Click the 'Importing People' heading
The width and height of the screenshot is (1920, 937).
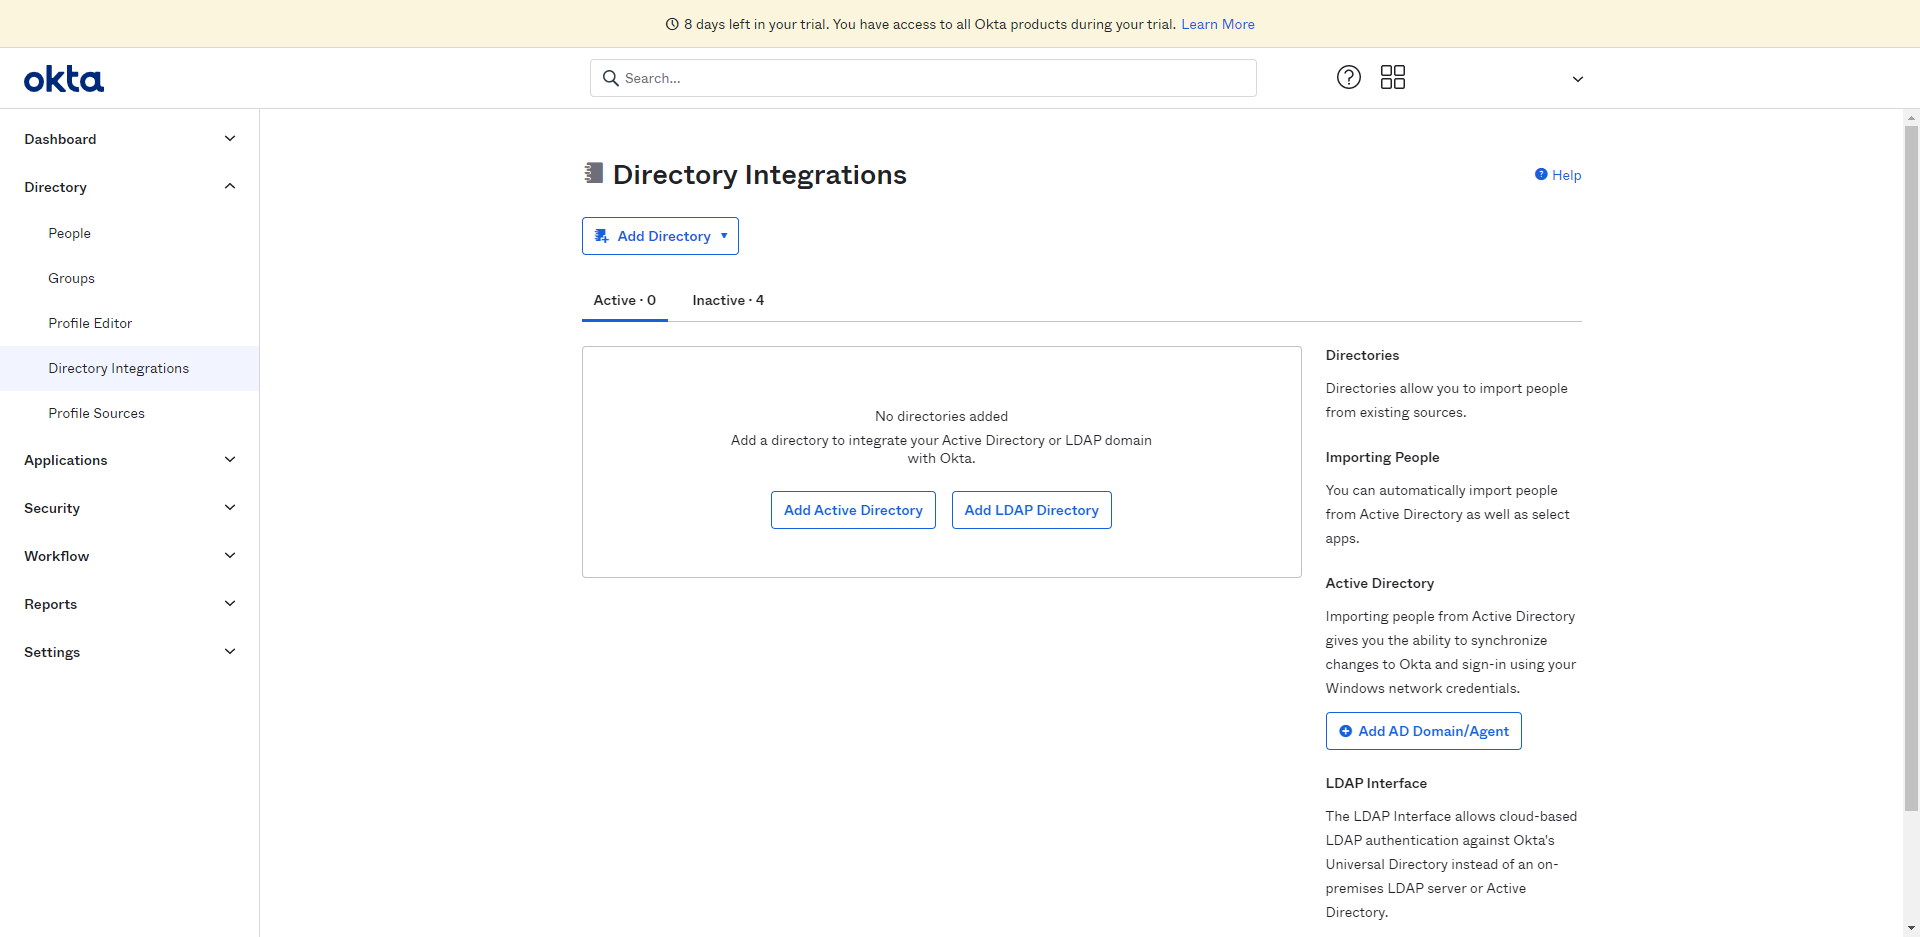[x=1382, y=457]
